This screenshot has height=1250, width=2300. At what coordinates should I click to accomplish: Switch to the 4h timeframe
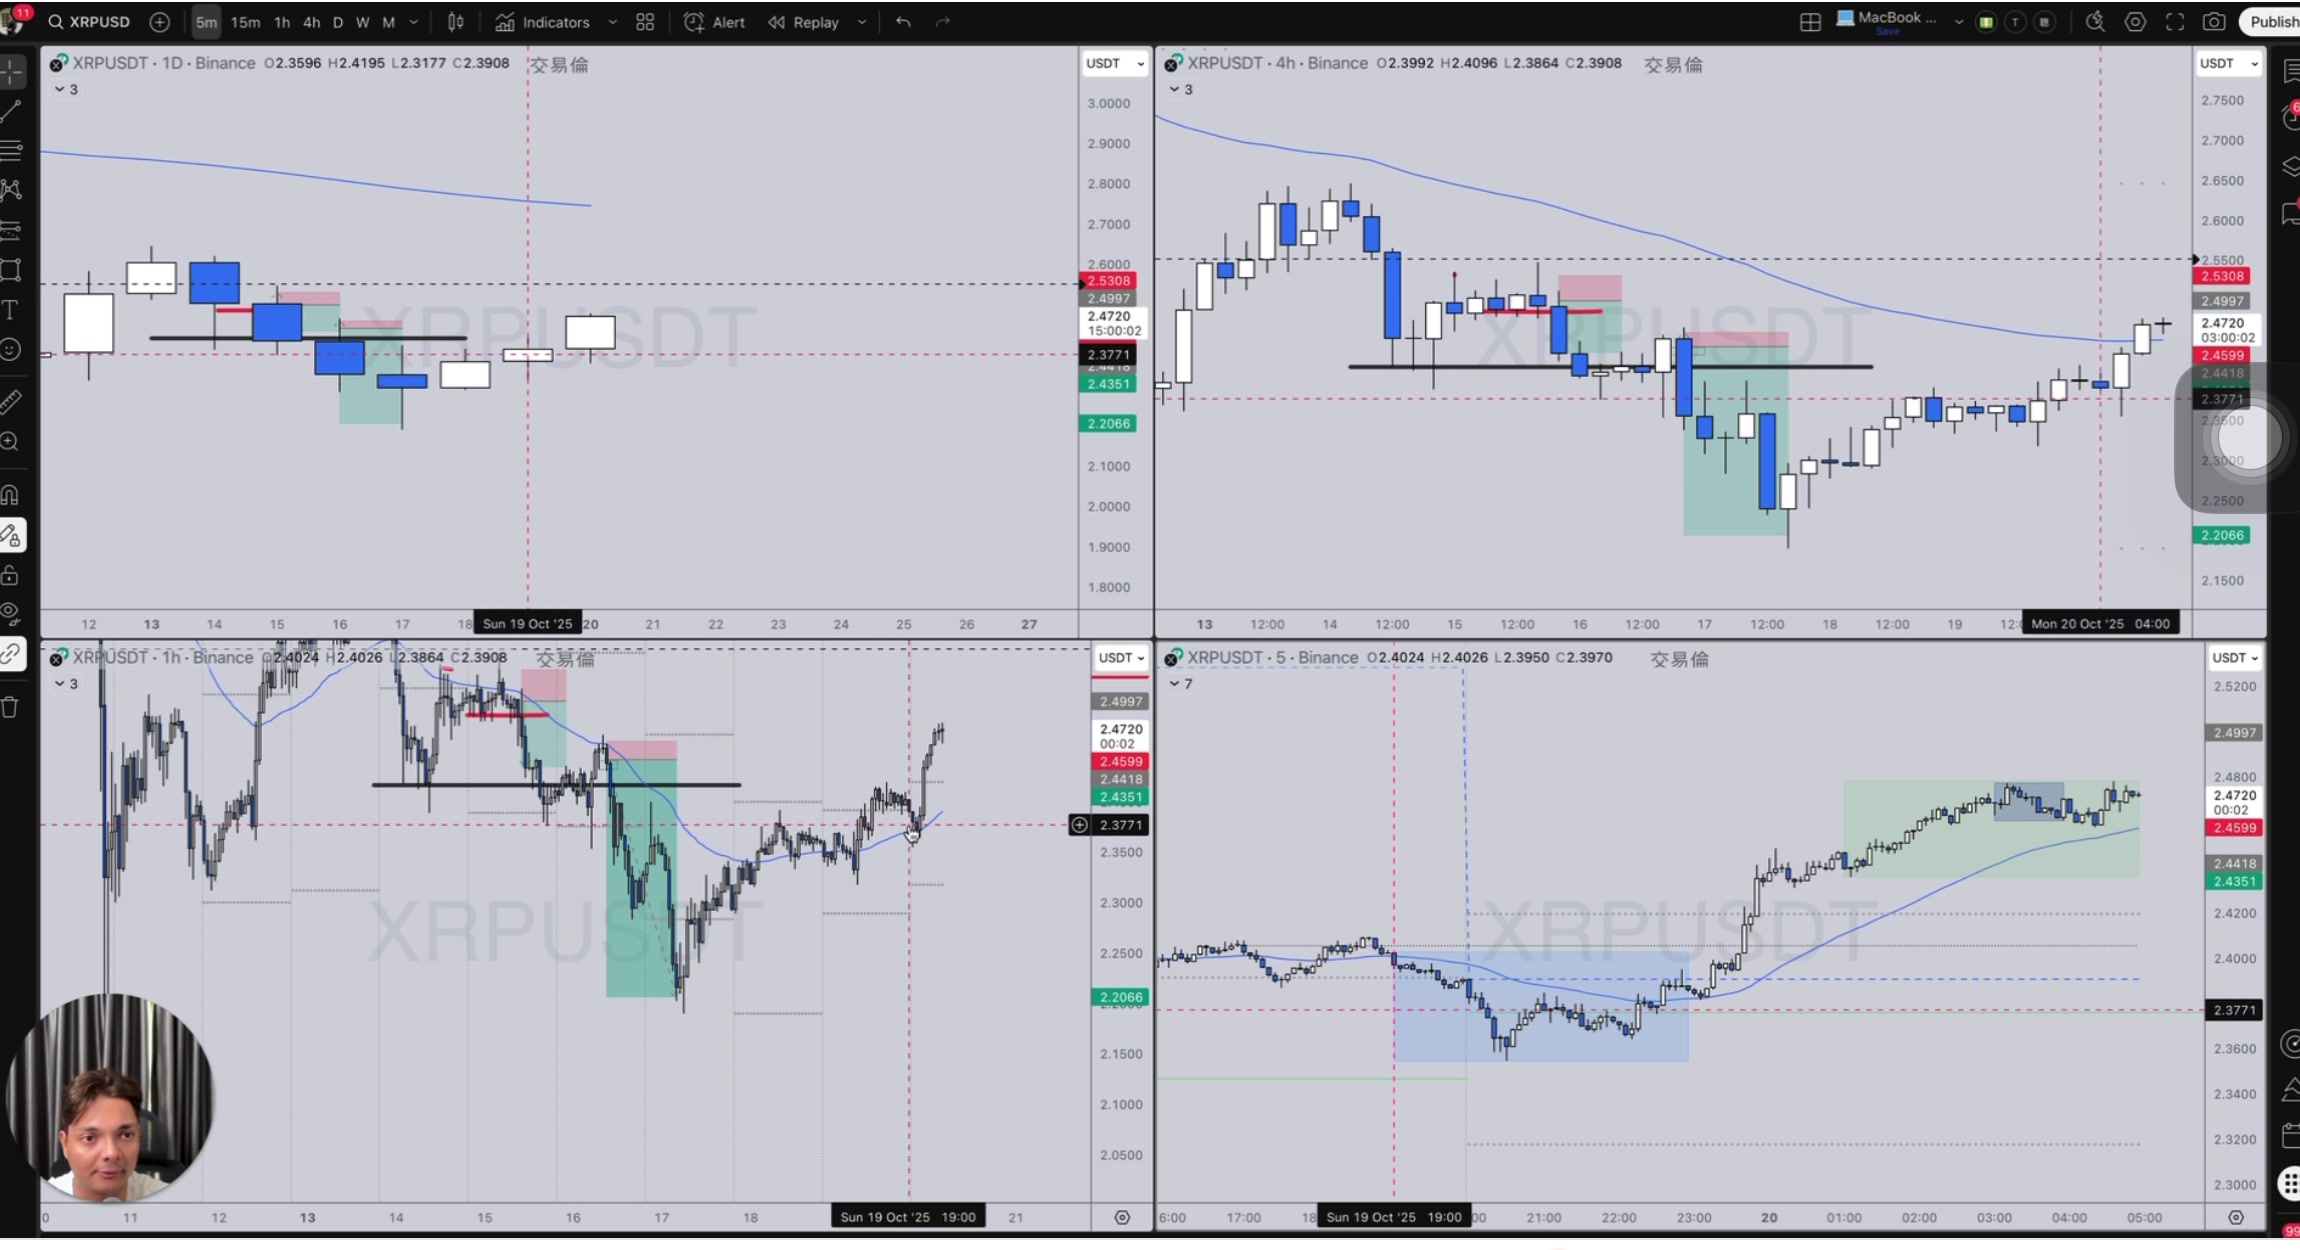311,22
